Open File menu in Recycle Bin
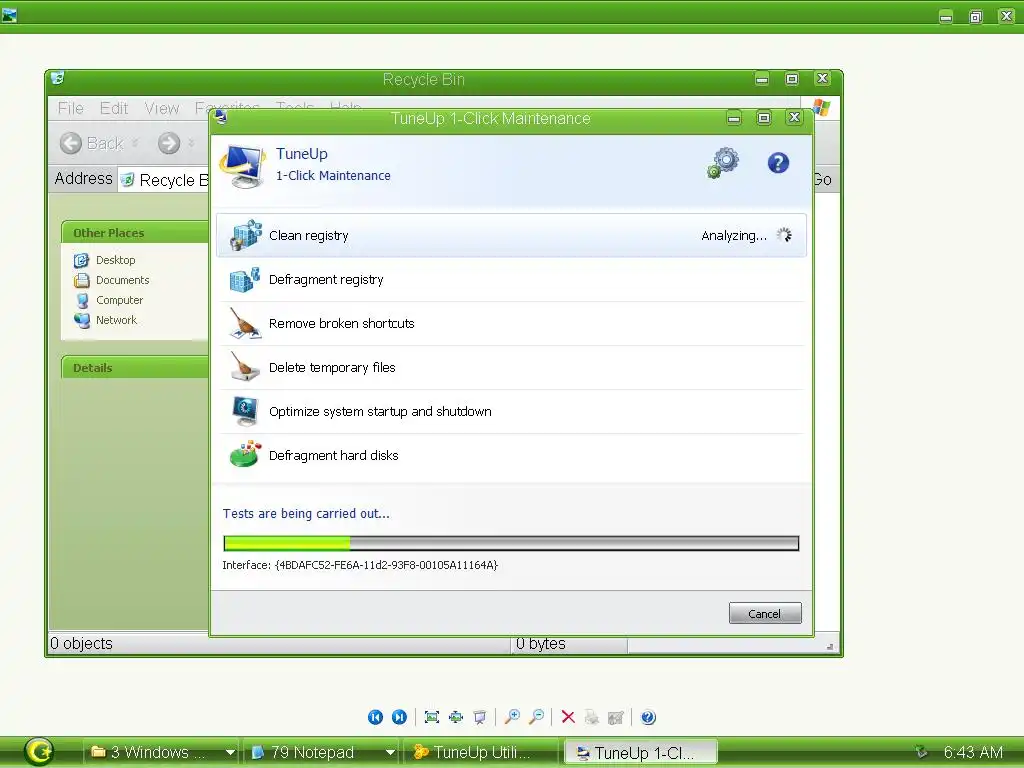1024x768 pixels. click(x=71, y=108)
